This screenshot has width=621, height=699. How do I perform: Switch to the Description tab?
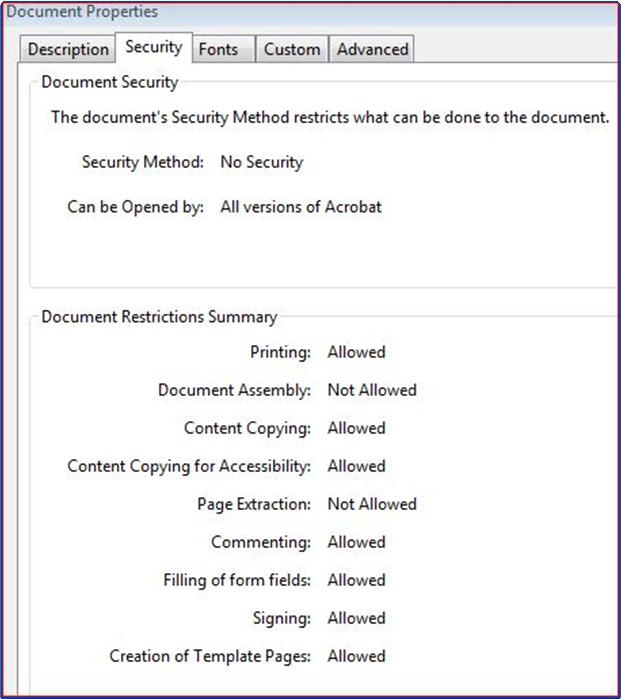coord(68,49)
